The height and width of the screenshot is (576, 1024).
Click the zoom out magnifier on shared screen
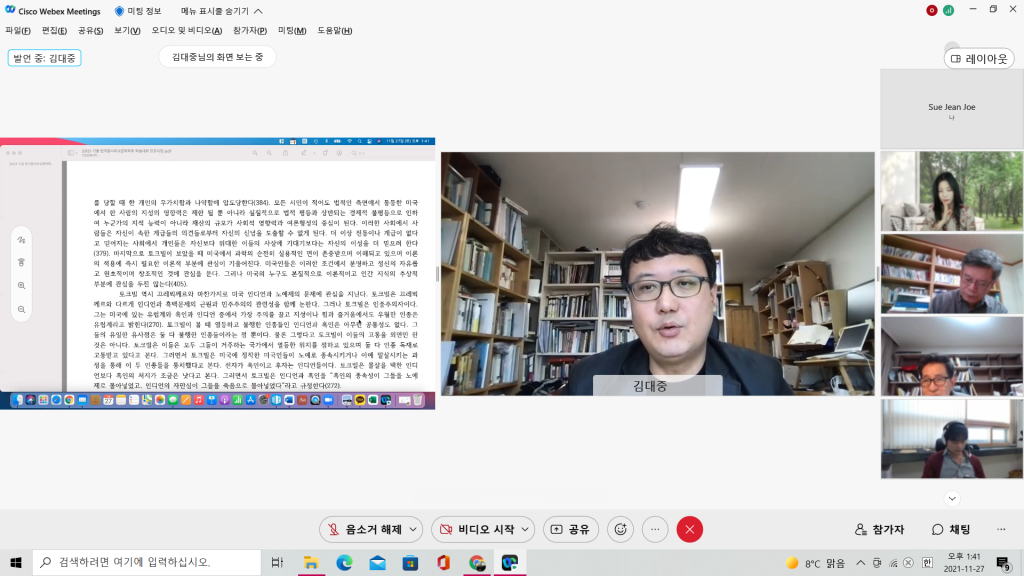click(21, 307)
